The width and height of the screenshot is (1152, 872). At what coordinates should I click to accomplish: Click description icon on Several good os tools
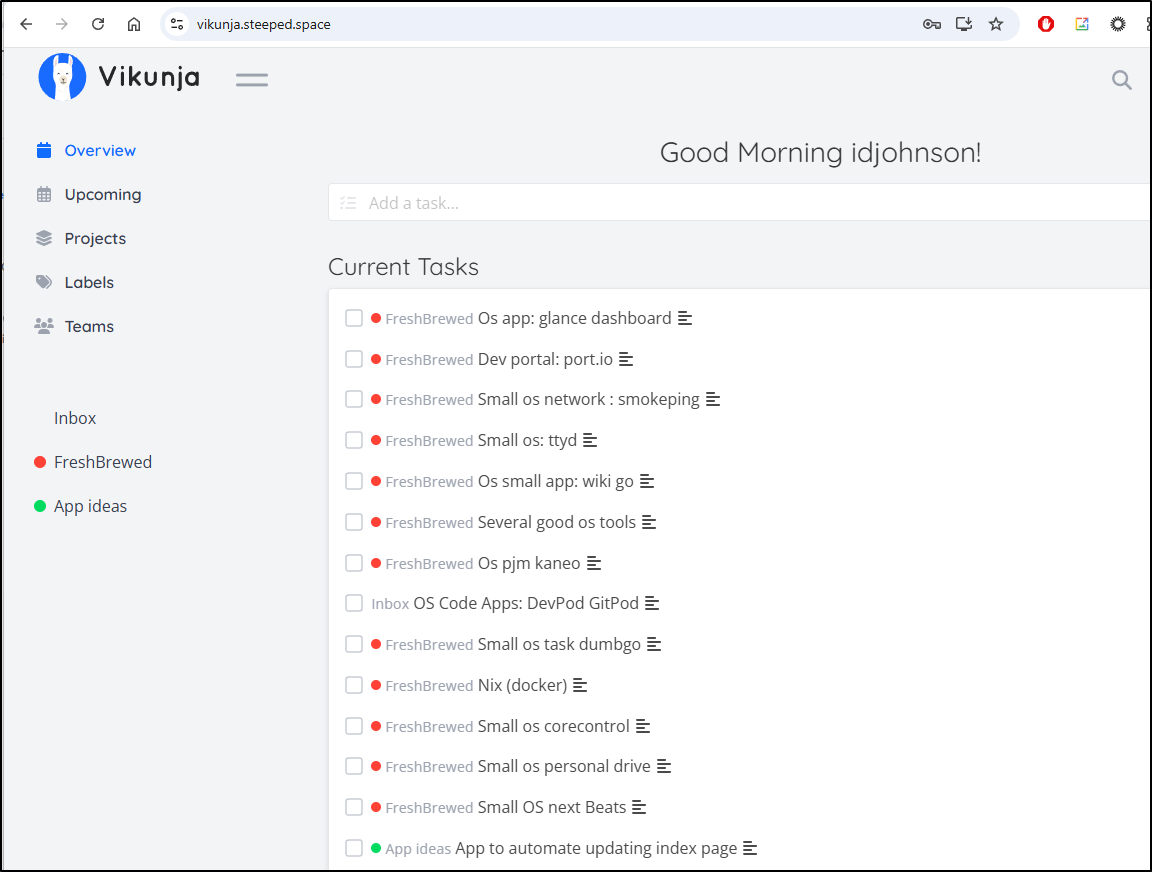(649, 522)
